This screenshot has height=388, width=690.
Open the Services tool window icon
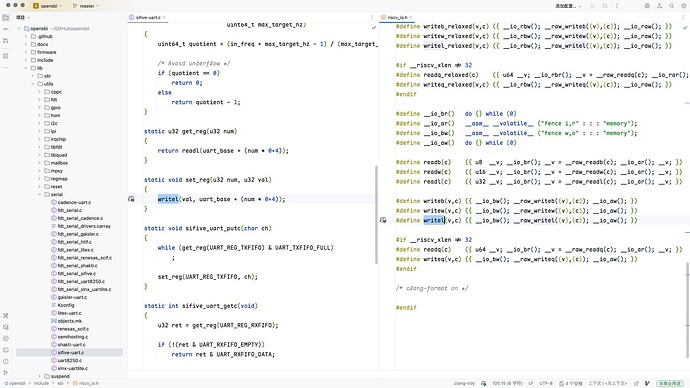(6, 338)
